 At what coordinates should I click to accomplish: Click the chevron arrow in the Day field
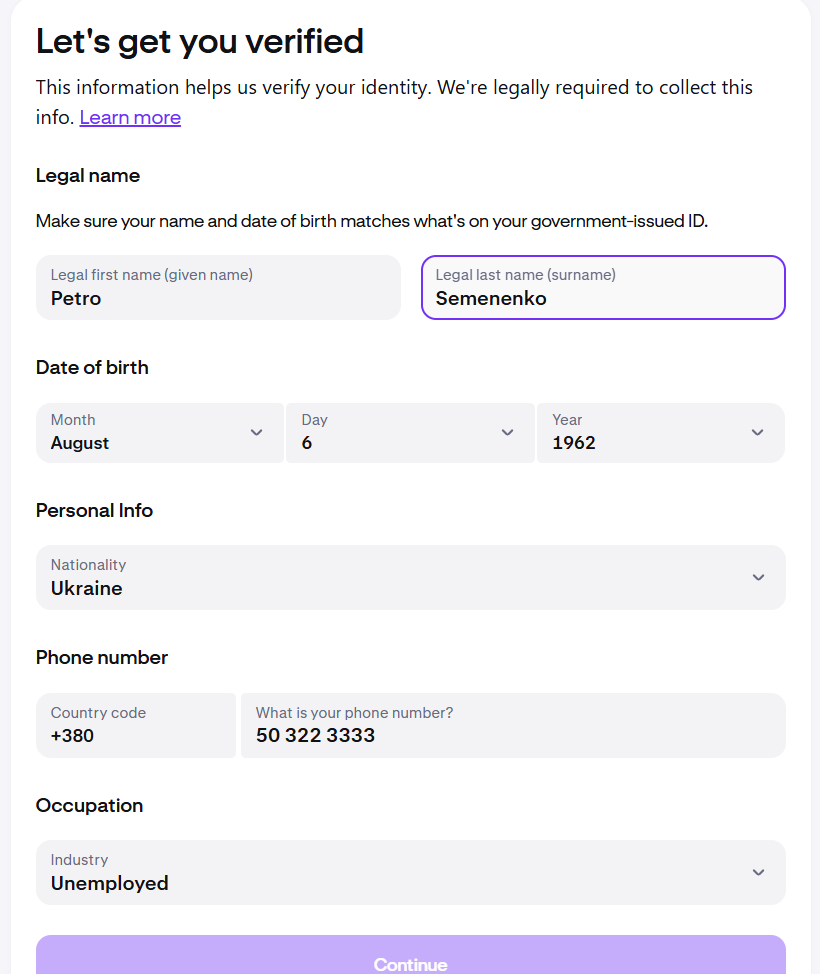(507, 432)
